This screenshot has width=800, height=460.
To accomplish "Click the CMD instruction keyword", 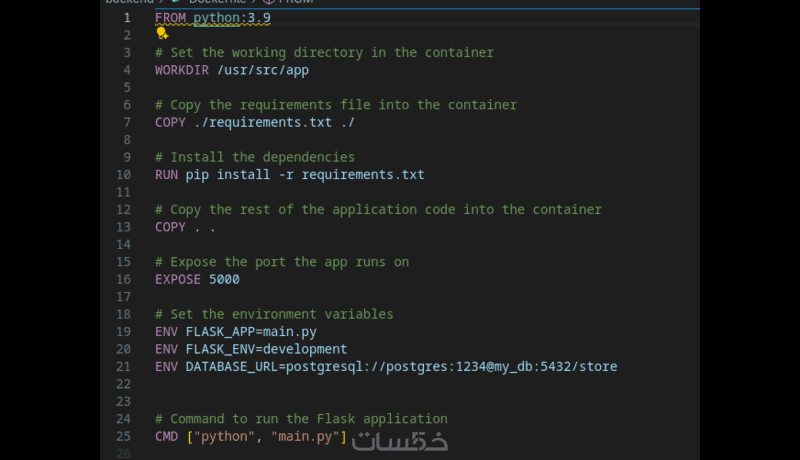I will click(x=166, y=437).
